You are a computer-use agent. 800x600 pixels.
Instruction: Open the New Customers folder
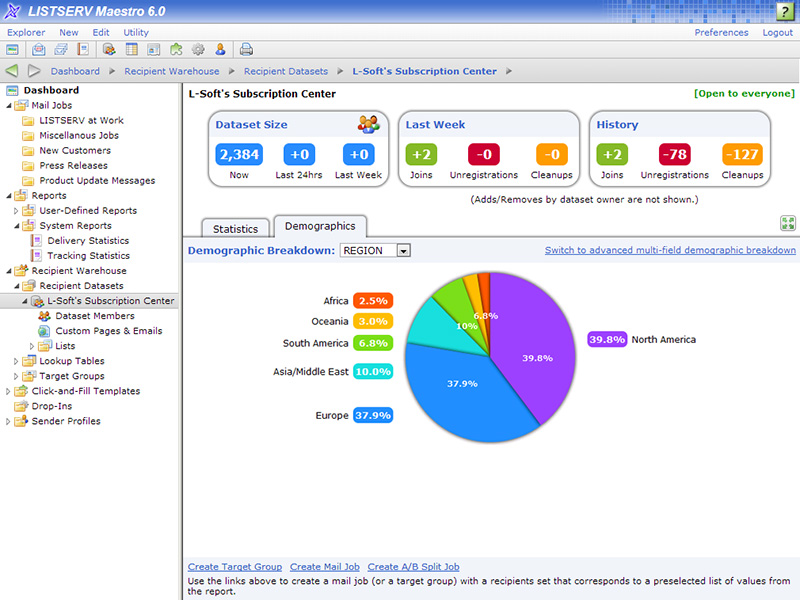tap(75, 151)
